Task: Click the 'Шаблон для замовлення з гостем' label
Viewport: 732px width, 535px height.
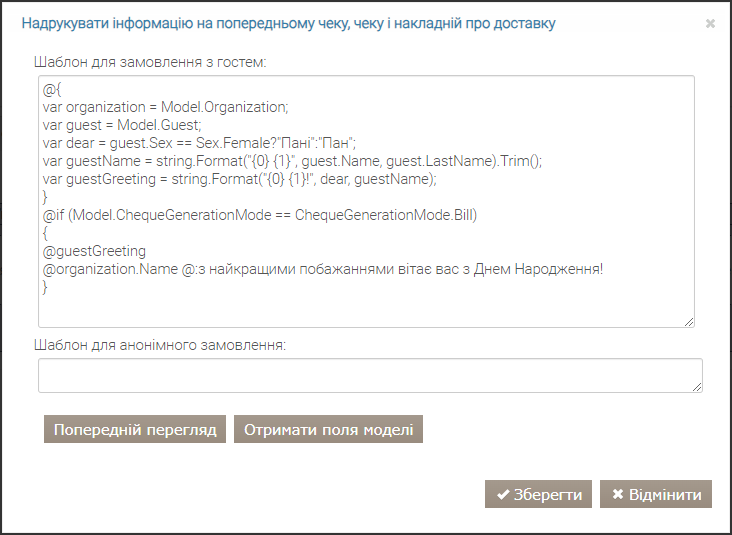Action: (150, 62)
